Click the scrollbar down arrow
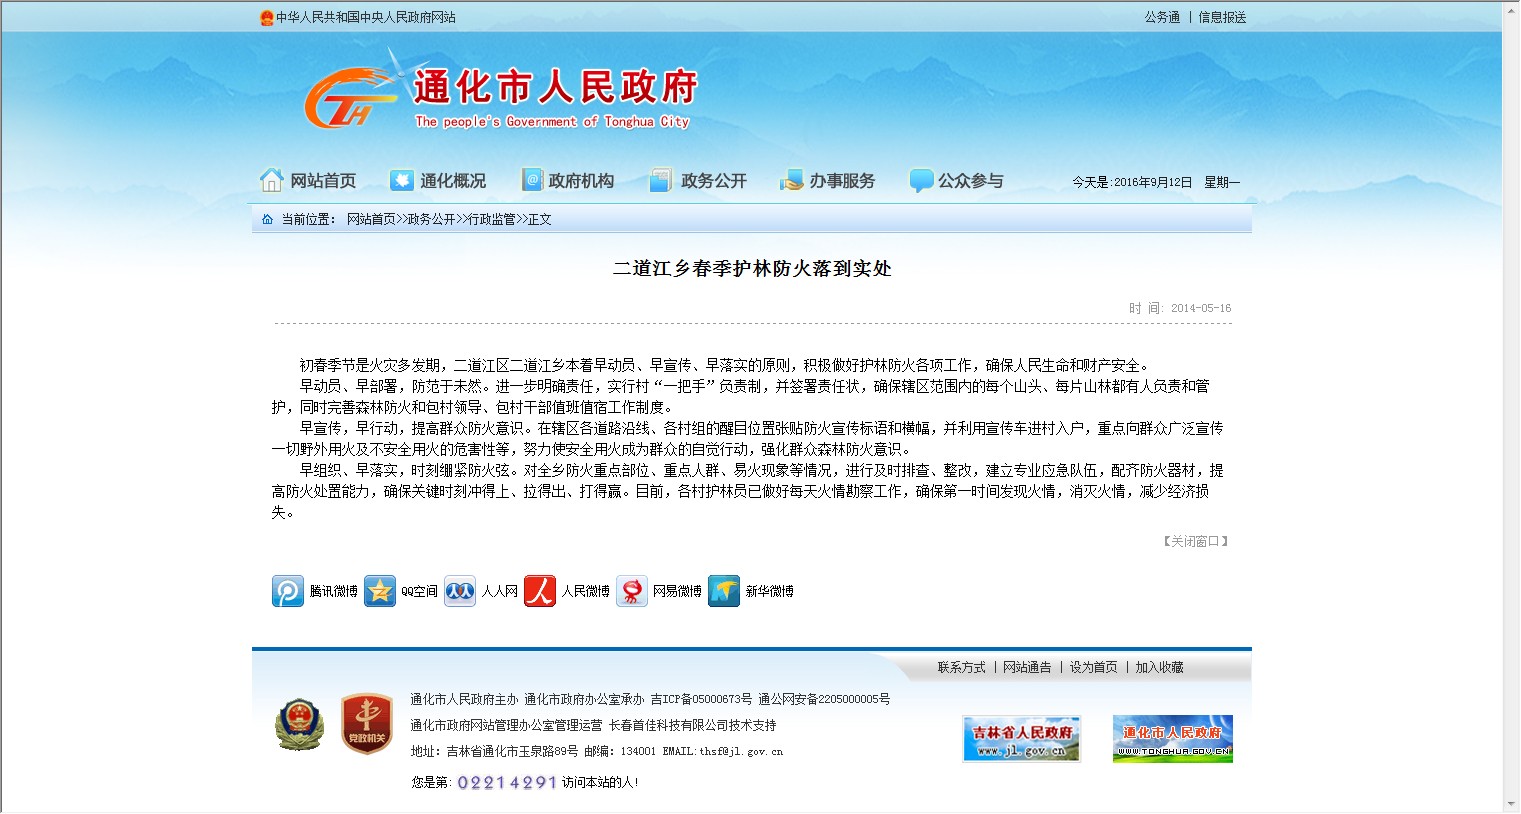Image resolution: width=1521 pixels, height=814 pixels. 1510,804
